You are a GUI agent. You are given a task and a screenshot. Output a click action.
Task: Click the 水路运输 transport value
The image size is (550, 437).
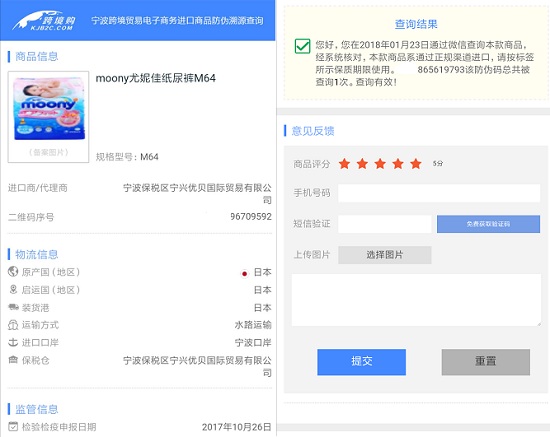coord(253,325)
